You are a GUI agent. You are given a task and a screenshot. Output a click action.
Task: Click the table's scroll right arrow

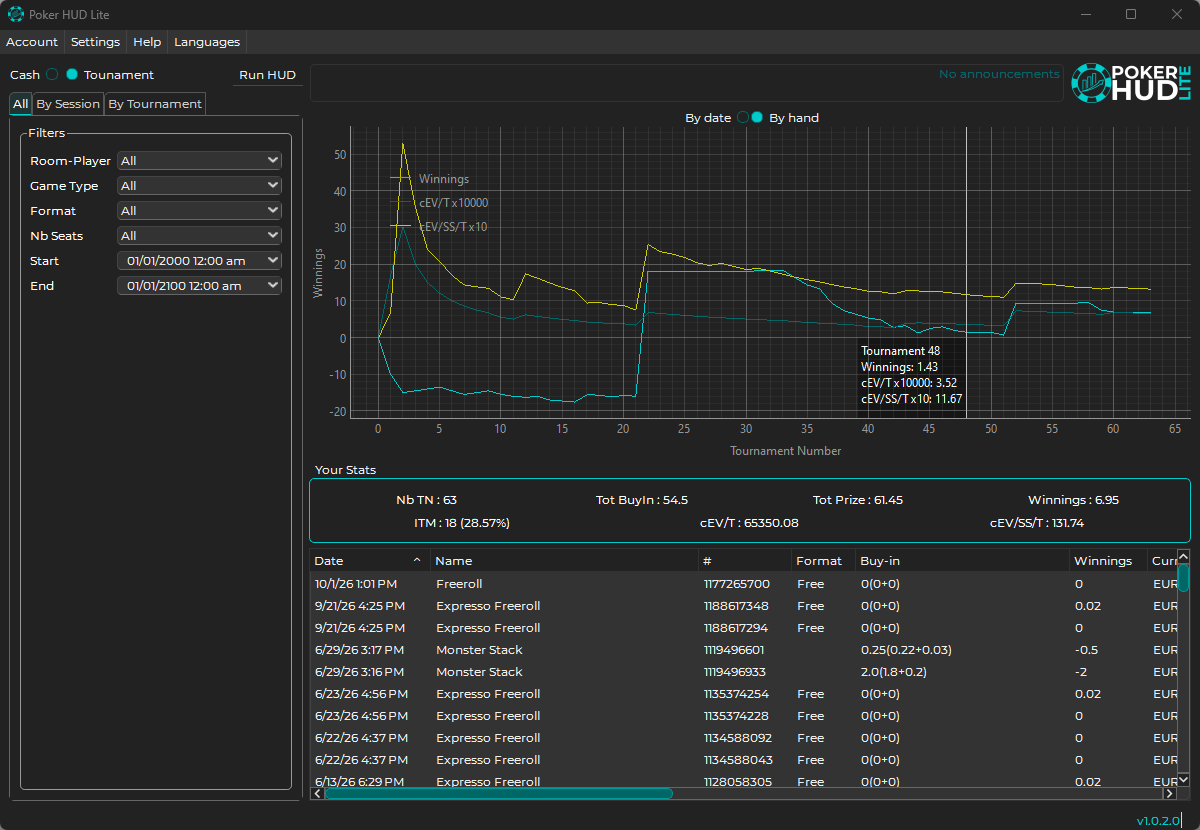pyautogui.click(x=1169, y=793)
